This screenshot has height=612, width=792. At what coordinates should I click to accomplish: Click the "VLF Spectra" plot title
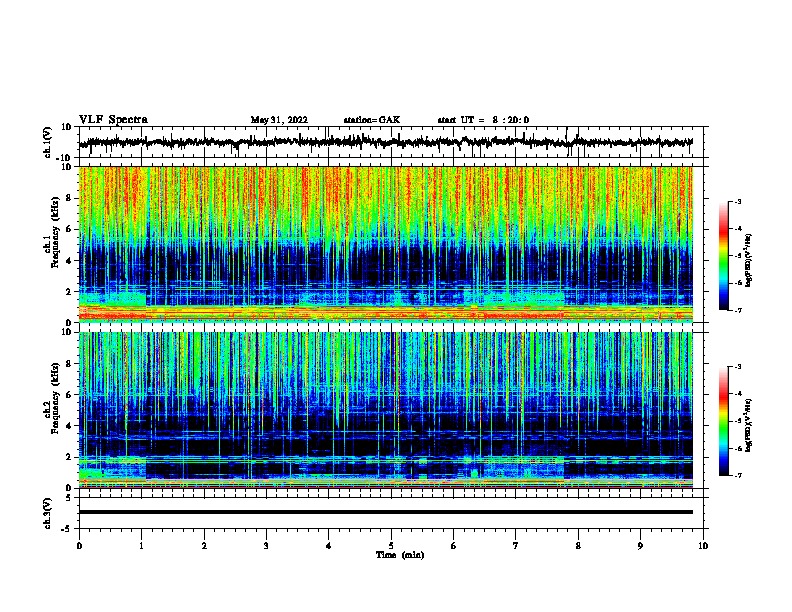coord(113,120)
